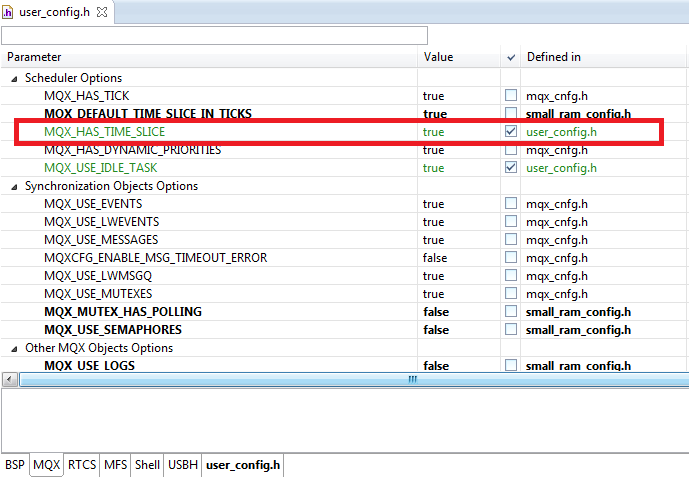Click the checkmark column header
The width and height of the screenshot is (689, 482).
511,57
